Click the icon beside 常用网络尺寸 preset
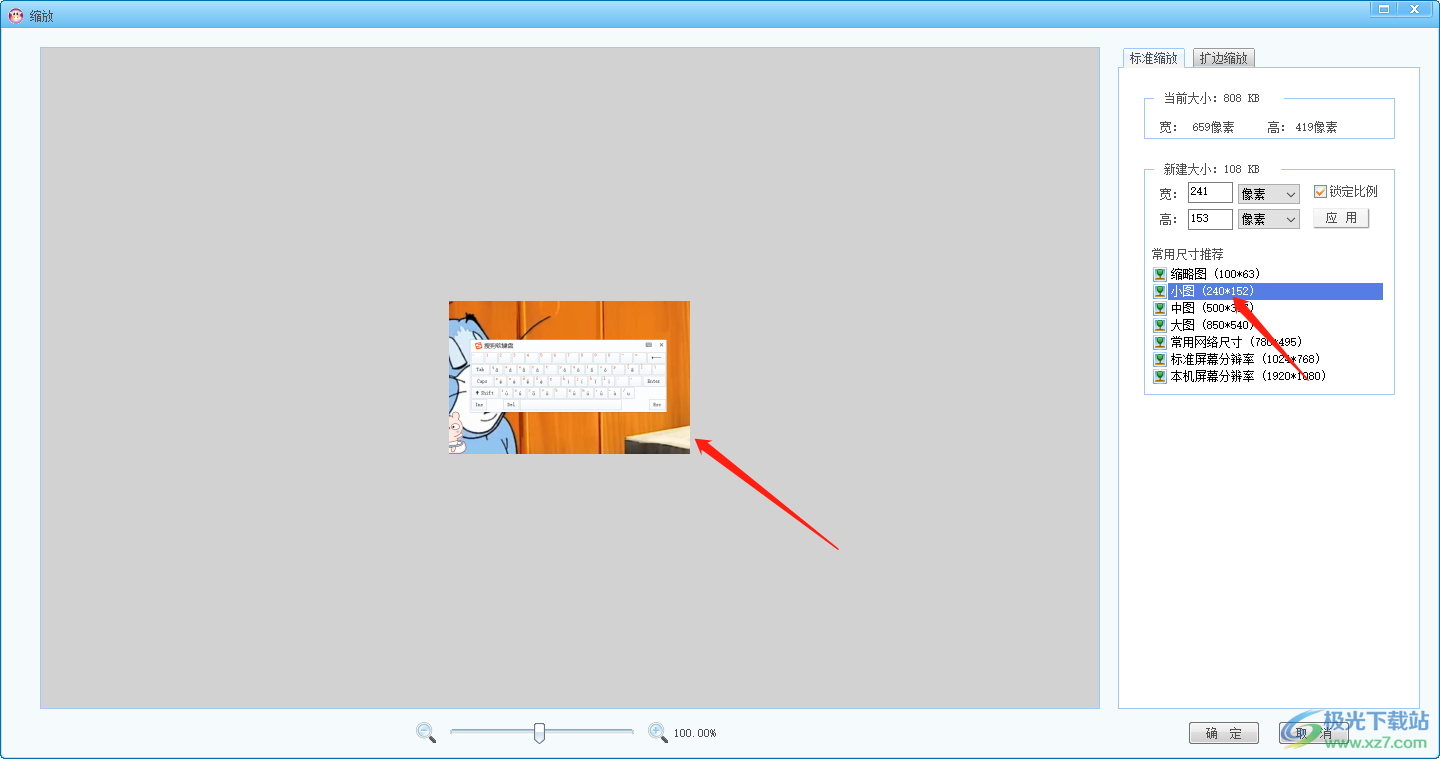1440x759 pixels. [x=1160, y=342]
